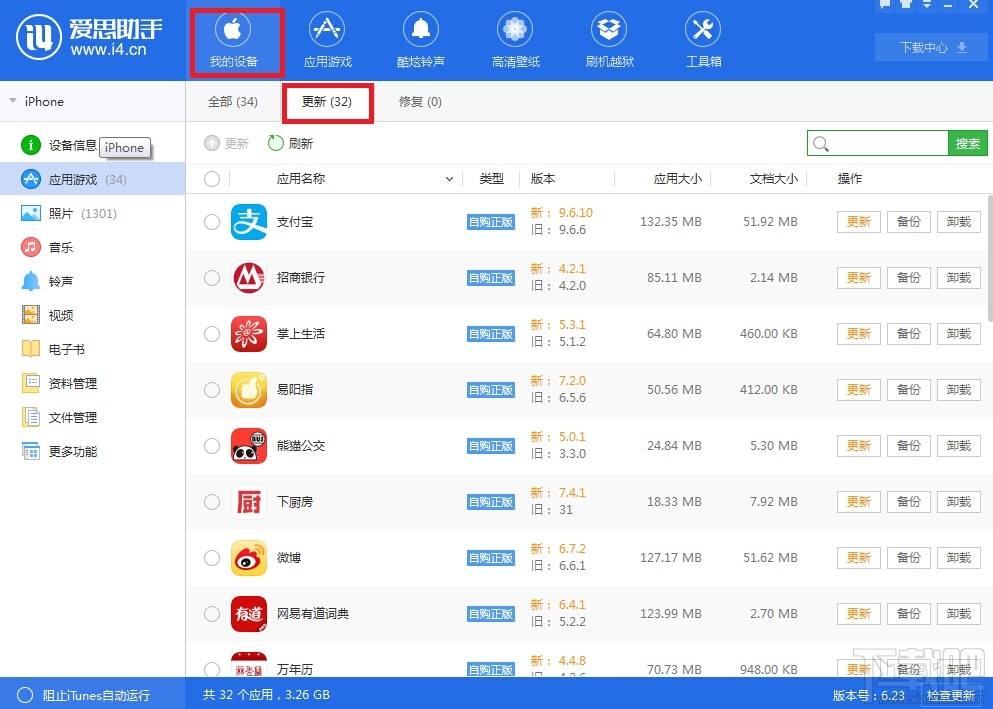
Task: Switch to the 修复(0) tab
Action: 420,101
